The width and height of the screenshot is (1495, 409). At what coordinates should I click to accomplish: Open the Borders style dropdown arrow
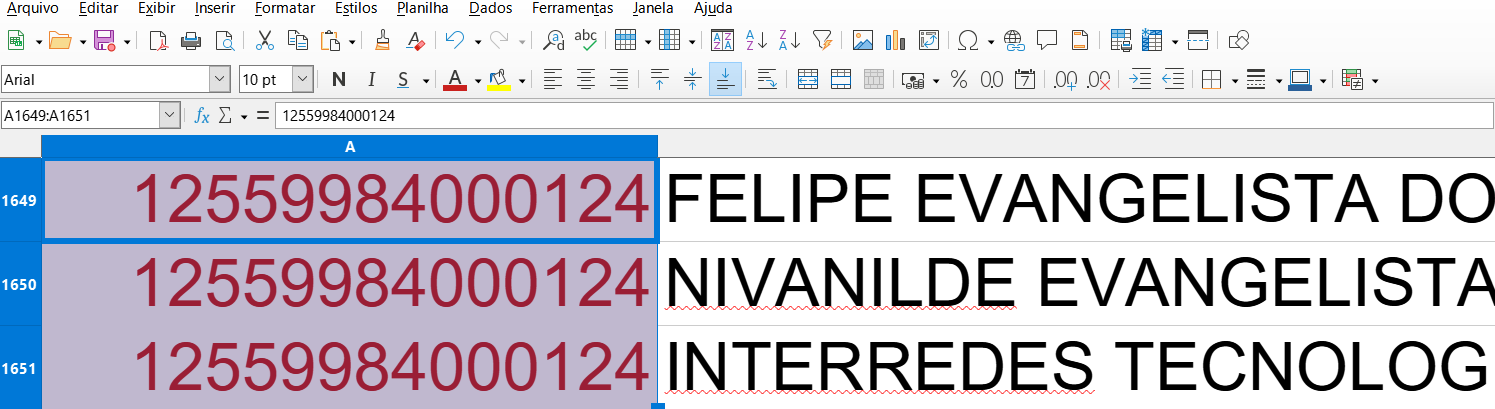click(x=1235, y=81)
